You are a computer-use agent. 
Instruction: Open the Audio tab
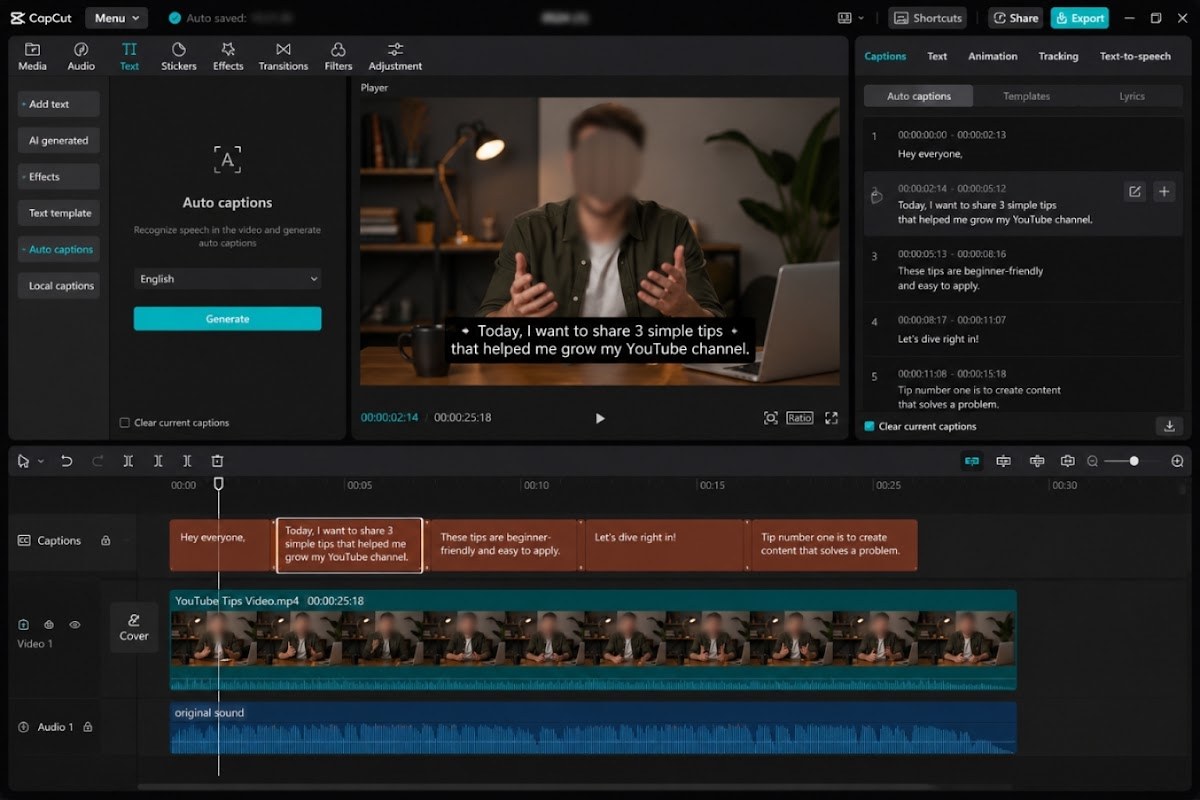[x=81, y=56]
